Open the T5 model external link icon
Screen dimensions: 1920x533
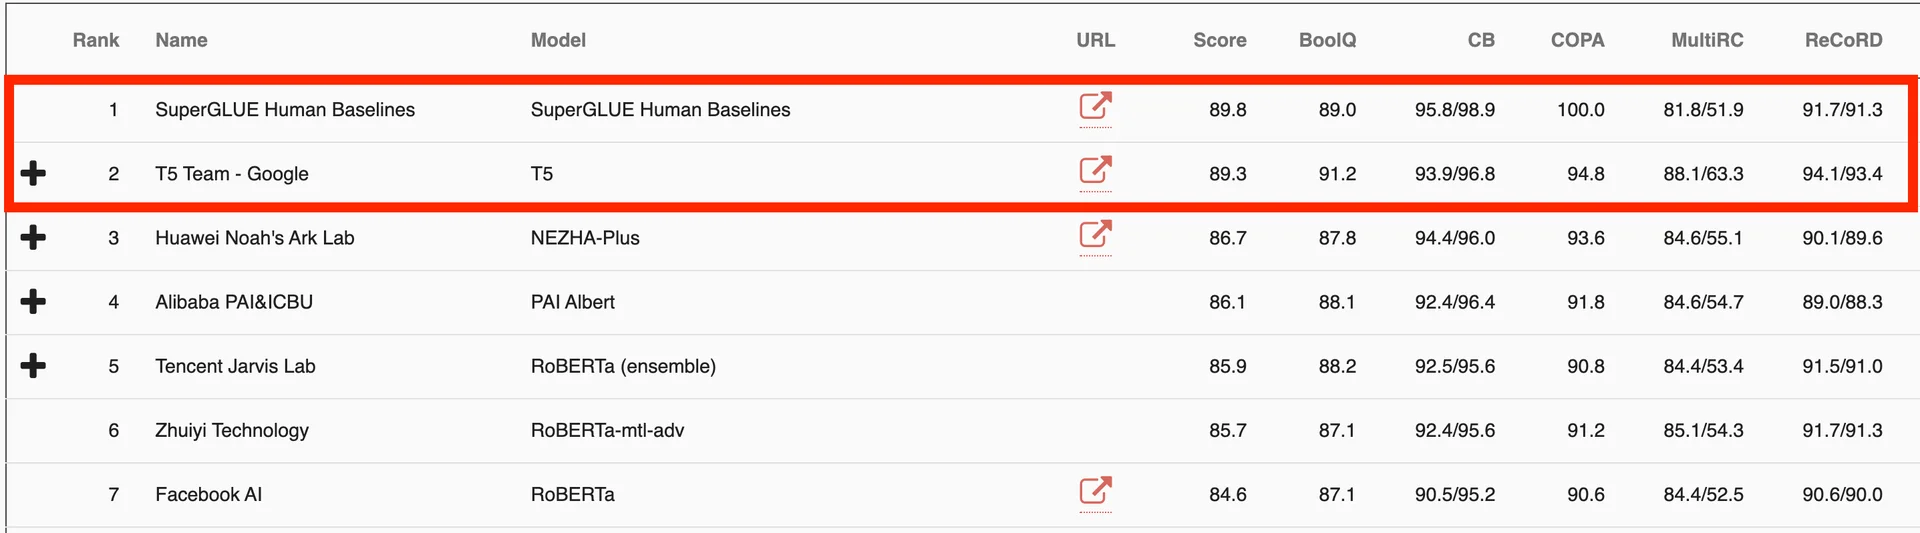(x=1095, y=170)
